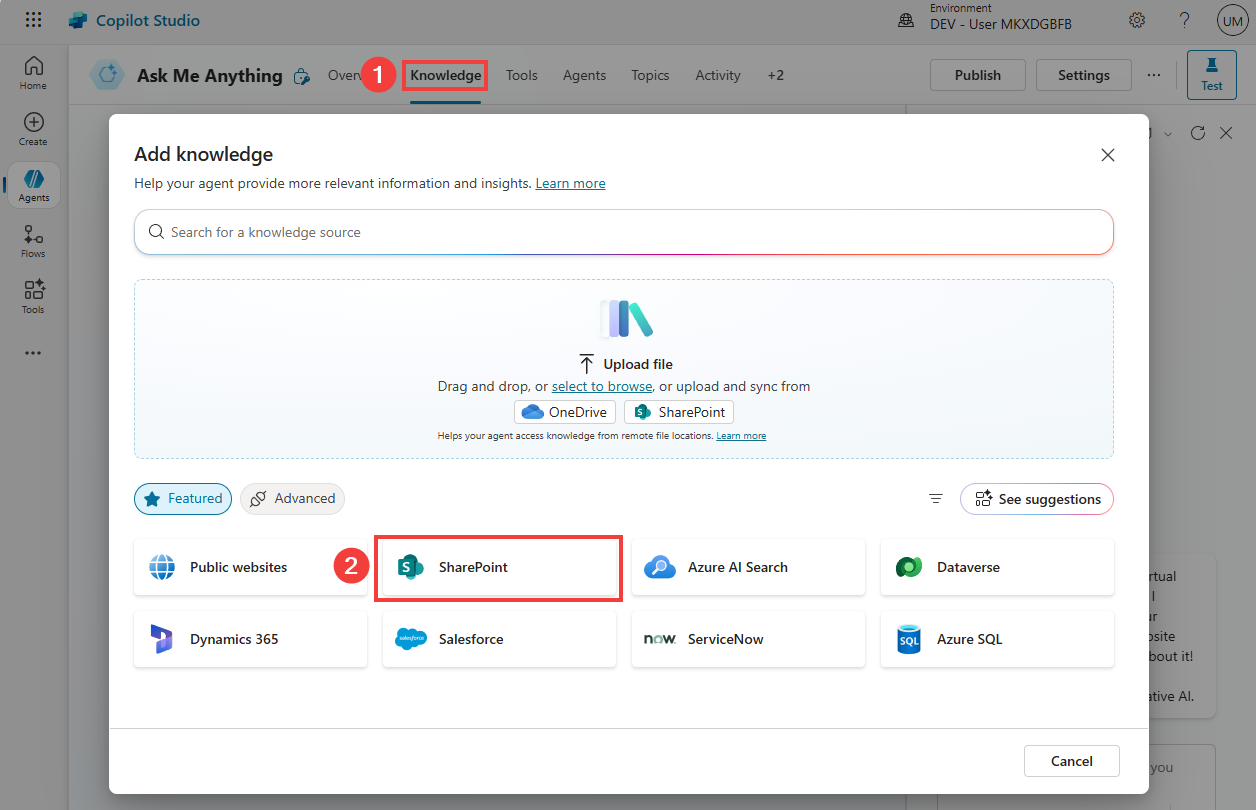Screen dimensions: 1256x810
Task: Click the help question mark icon
Action: [1184, 20]
